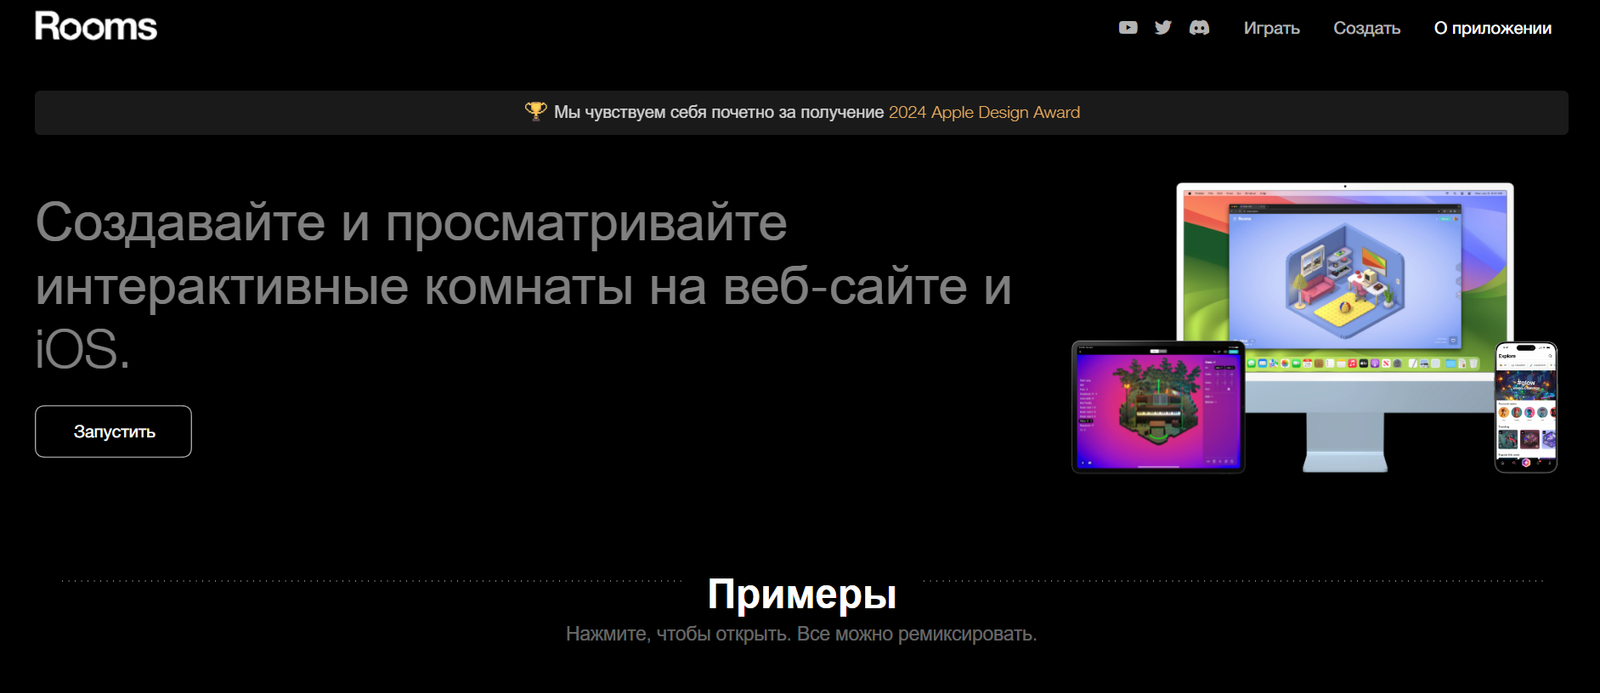Click the iPhone Explore screen image
This screenshot has width=1600, height=693.
(1525, 406)
